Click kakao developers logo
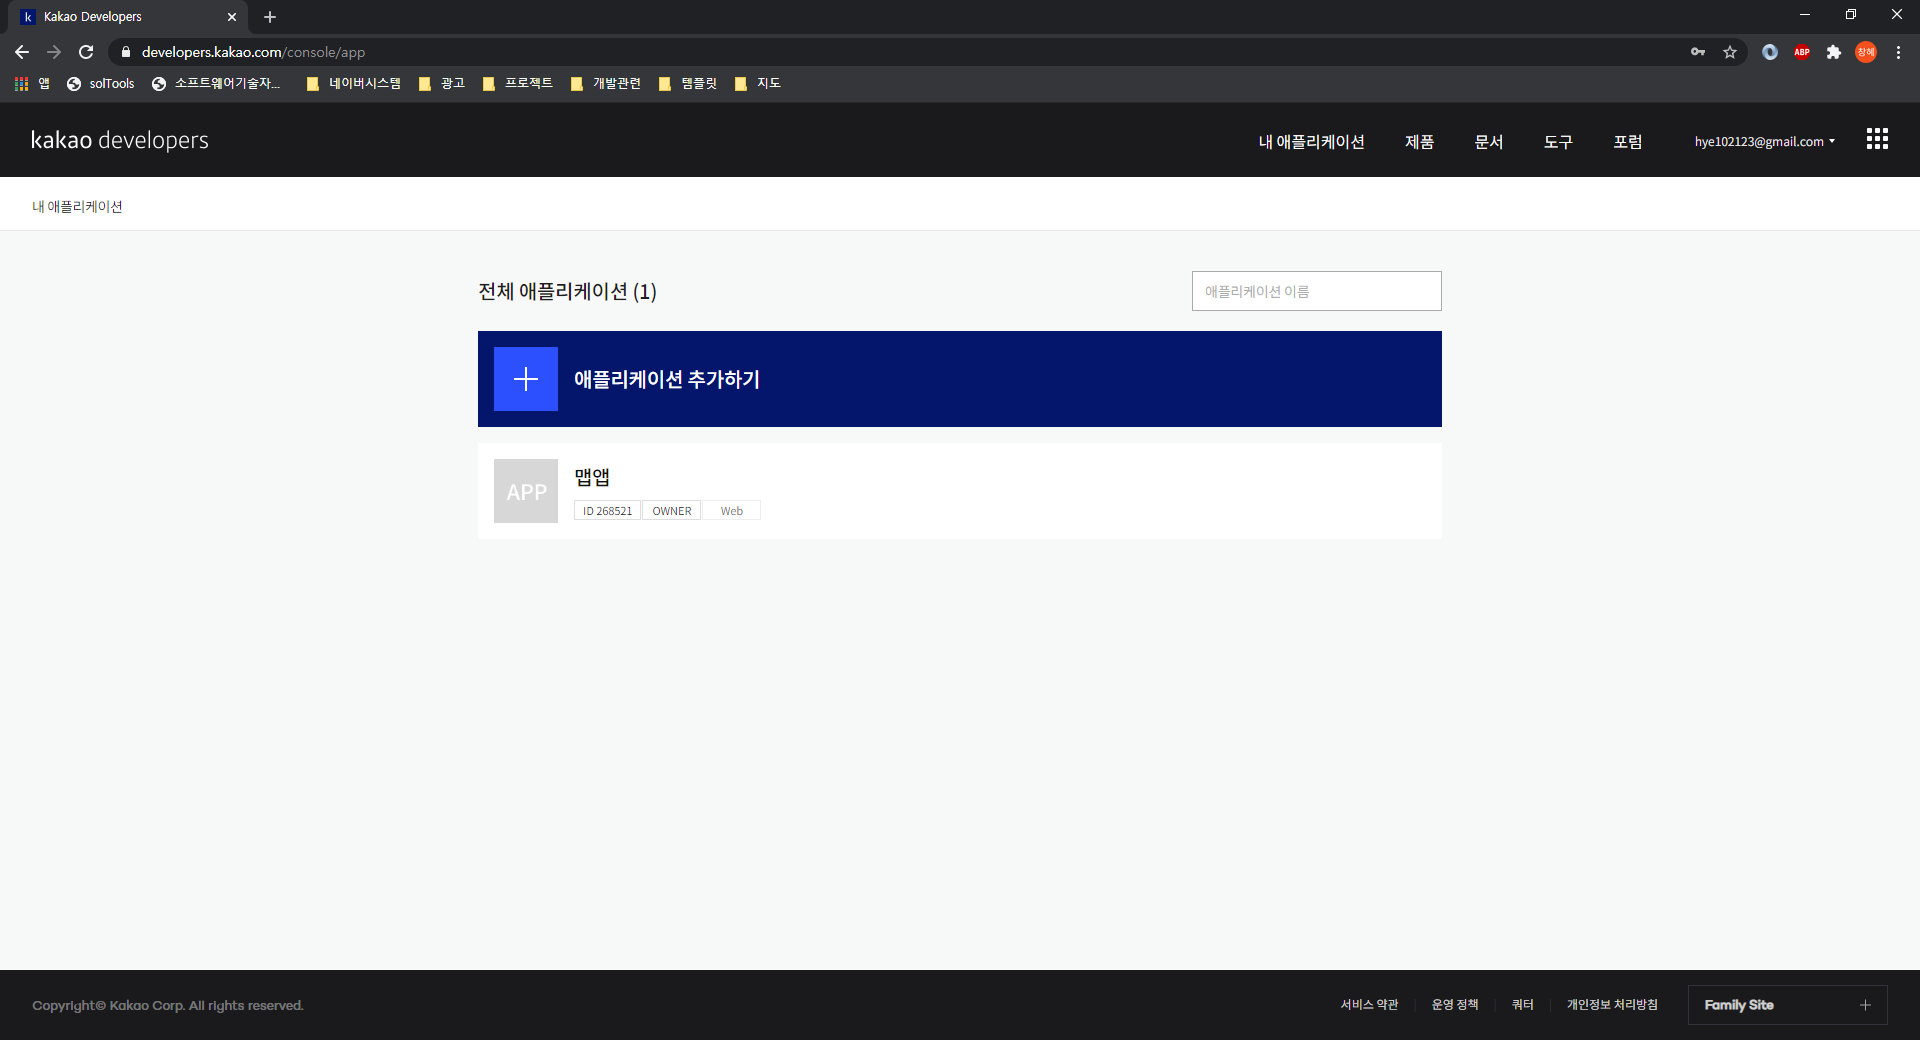The width and height of the screenshot is (1920, 1040). (x=120, y=140)
